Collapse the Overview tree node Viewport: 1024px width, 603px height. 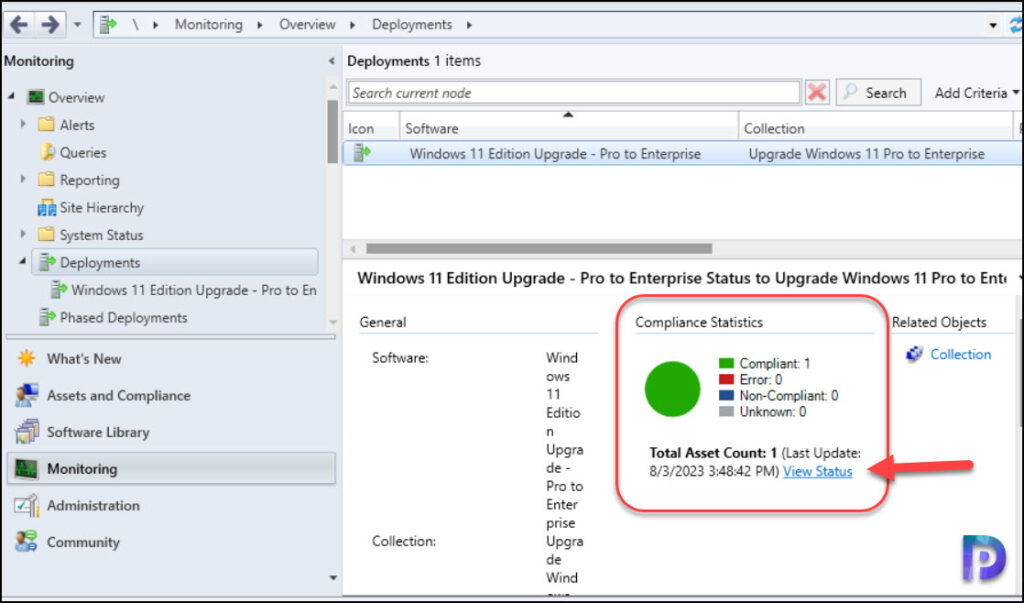[12, 96]
